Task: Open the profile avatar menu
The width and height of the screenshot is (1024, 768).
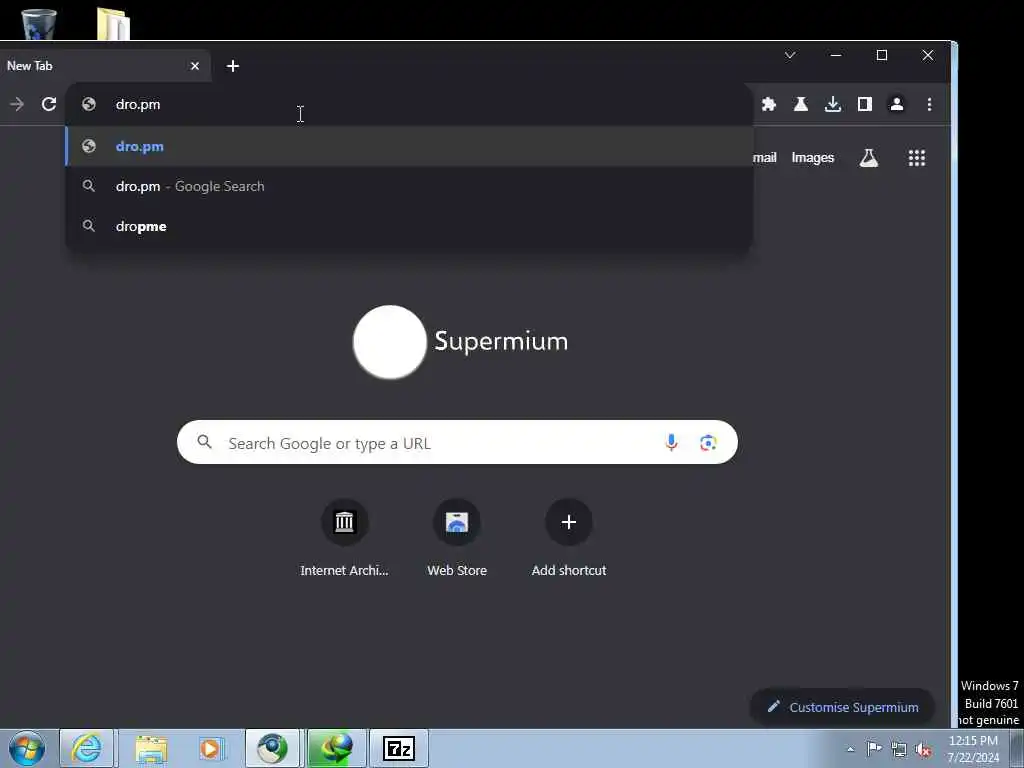Action: pyautogui.click(x=897, y=104)
